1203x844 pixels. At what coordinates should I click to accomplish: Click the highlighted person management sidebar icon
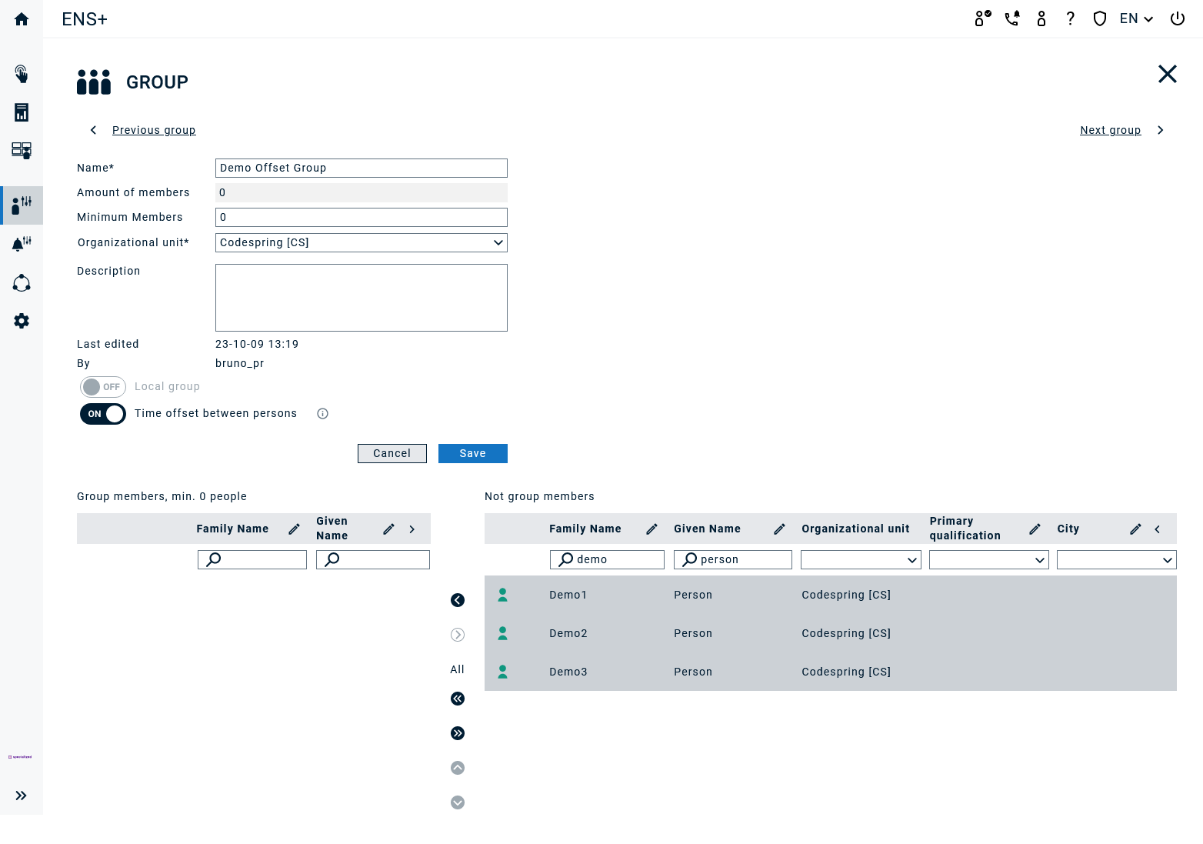point(21,205)
